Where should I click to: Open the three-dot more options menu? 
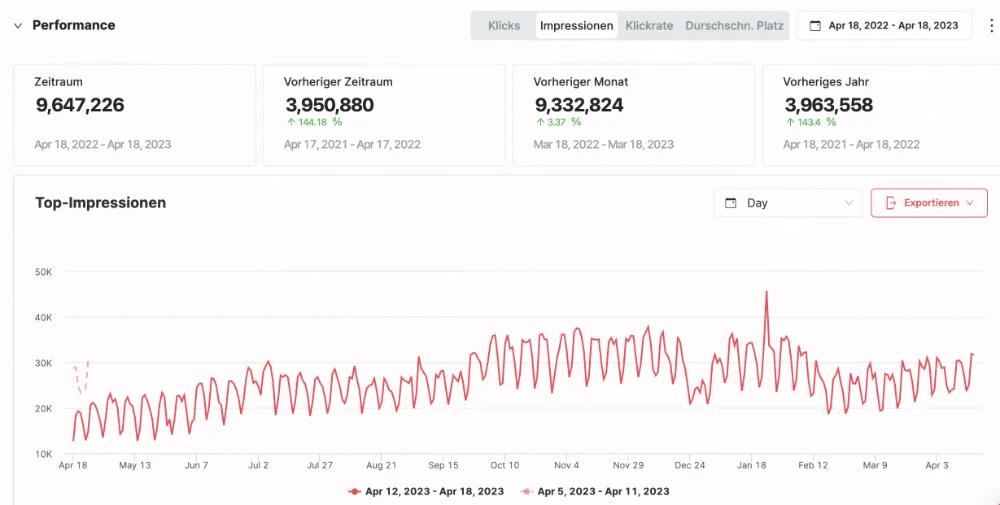991,26
